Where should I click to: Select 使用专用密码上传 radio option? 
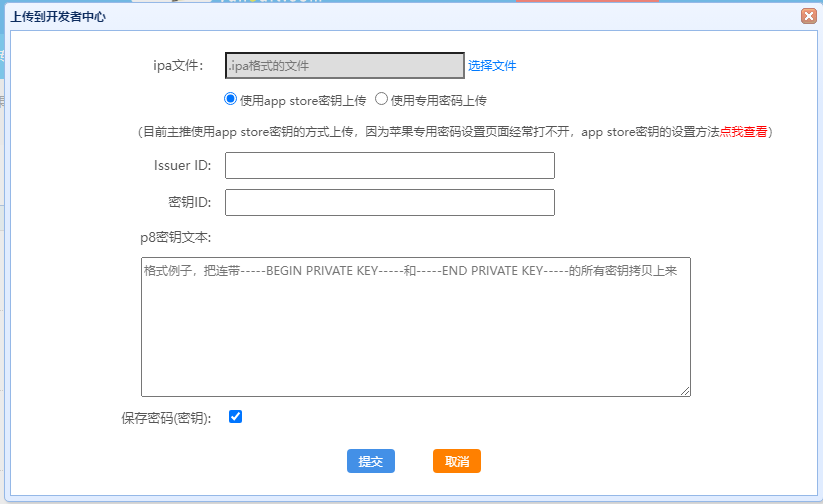coord(382,99)
